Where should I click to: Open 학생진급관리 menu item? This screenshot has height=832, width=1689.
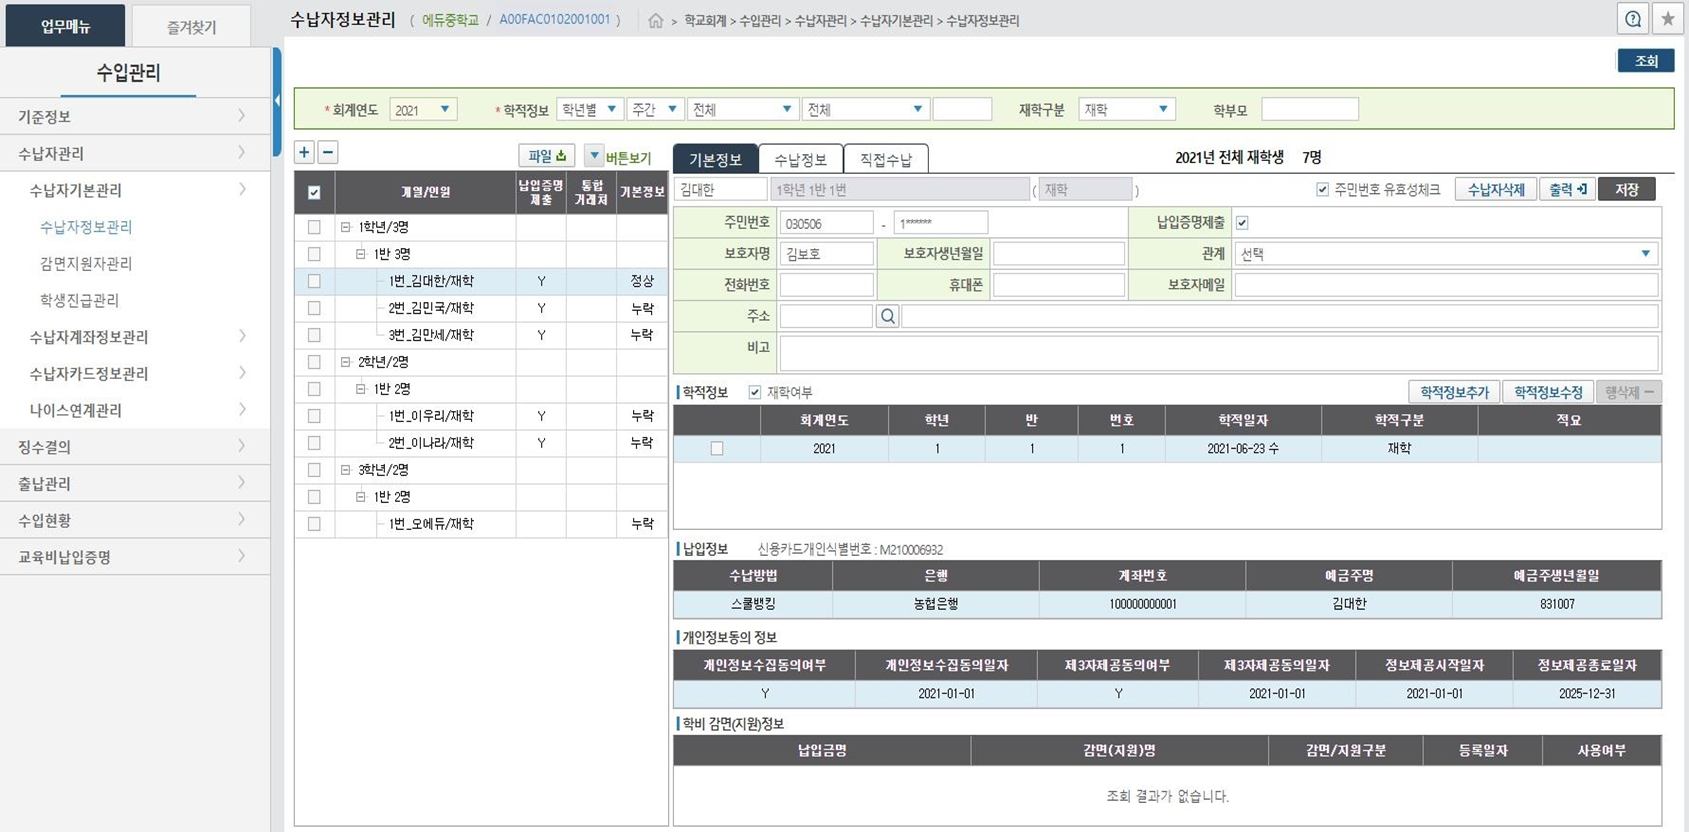pos(79,300)
